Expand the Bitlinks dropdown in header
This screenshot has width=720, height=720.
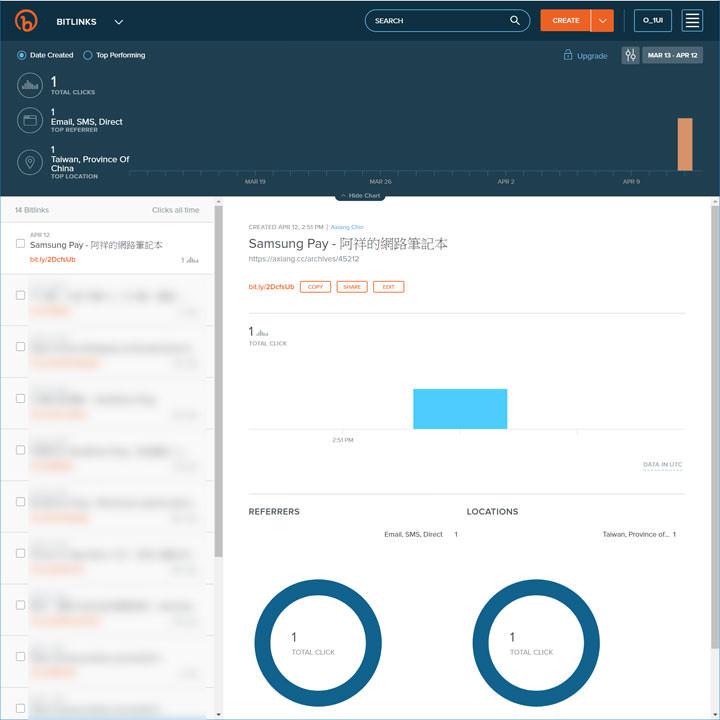tap(119, 21)
